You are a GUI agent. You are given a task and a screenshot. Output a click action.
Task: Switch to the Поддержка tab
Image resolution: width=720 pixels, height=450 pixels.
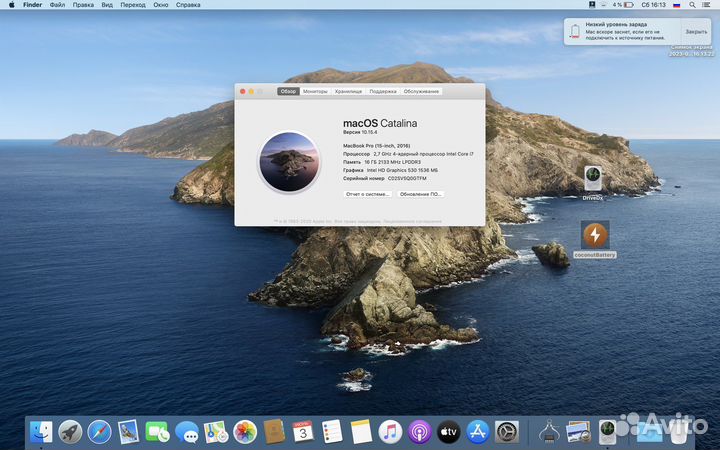coord(383,91)
